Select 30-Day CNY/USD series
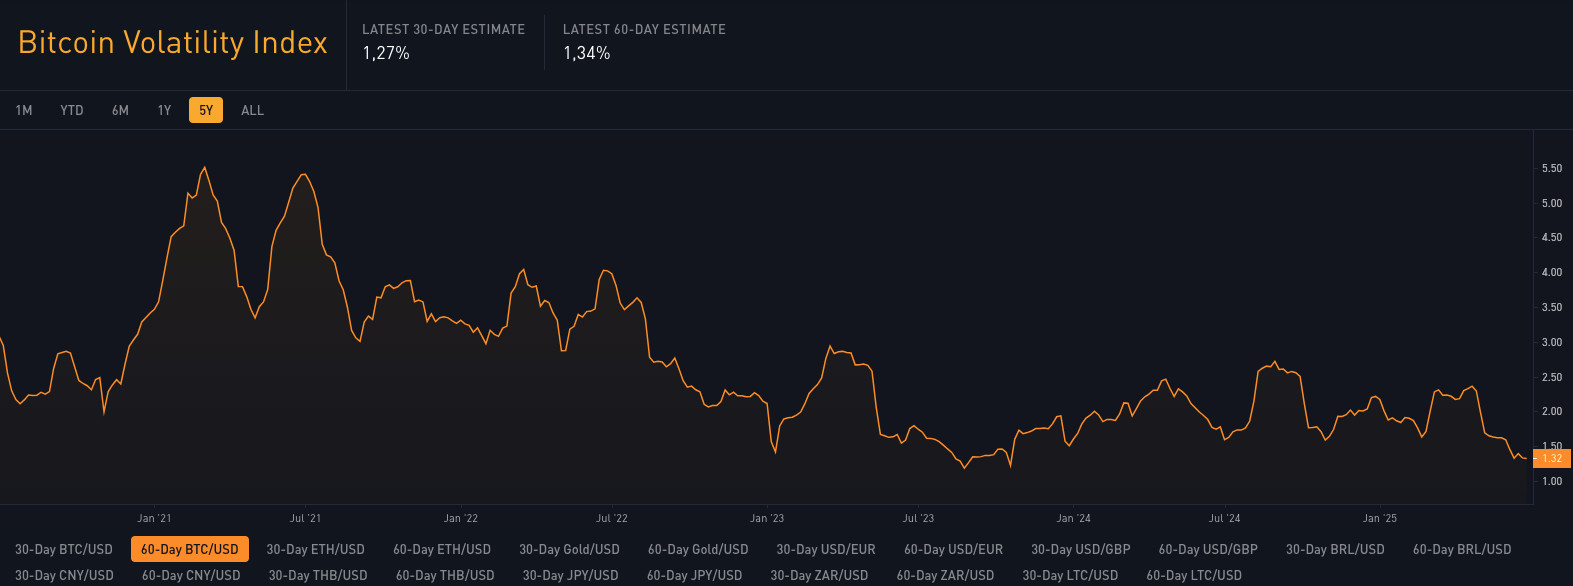The image size is (1573, 586). (x=64, y=575)
